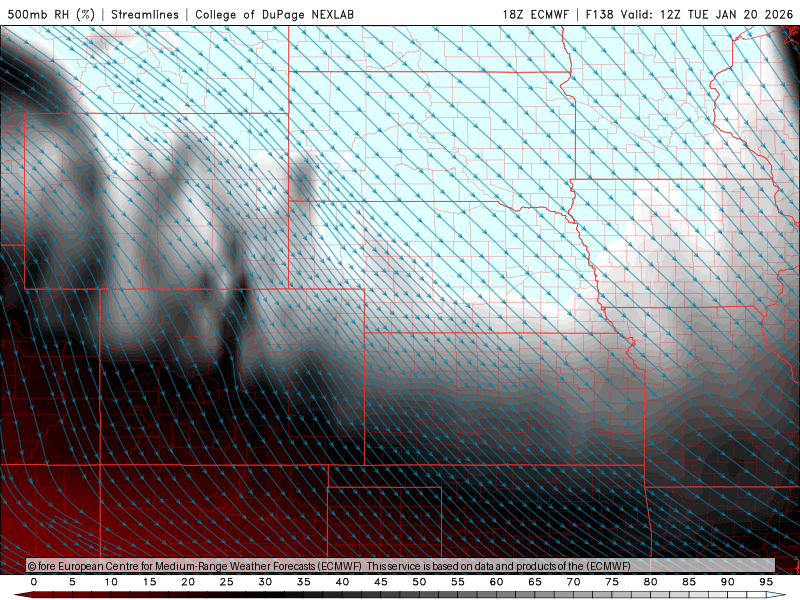Click the "90" colorbar scale label
The image size is (800, 600).
(x=728, y=582)
